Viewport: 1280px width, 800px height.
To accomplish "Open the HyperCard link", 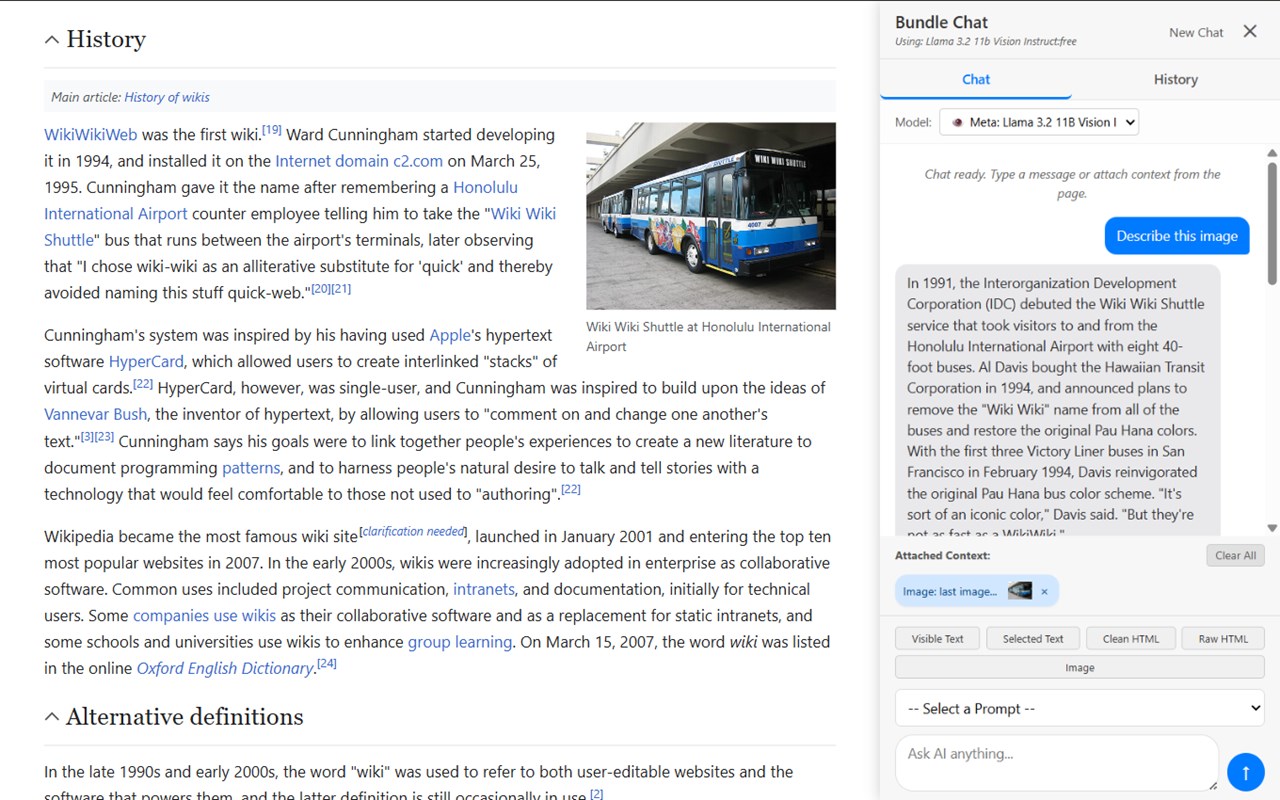I will 146,361.
